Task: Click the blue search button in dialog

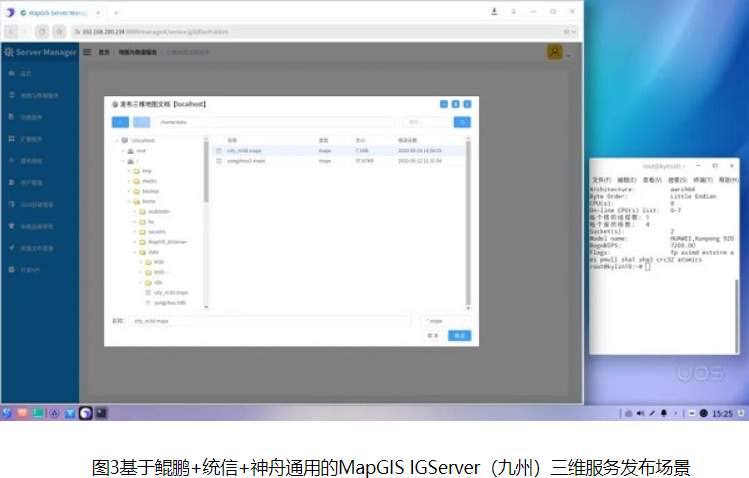Action: pyautogui.click(x=461, y=122)
